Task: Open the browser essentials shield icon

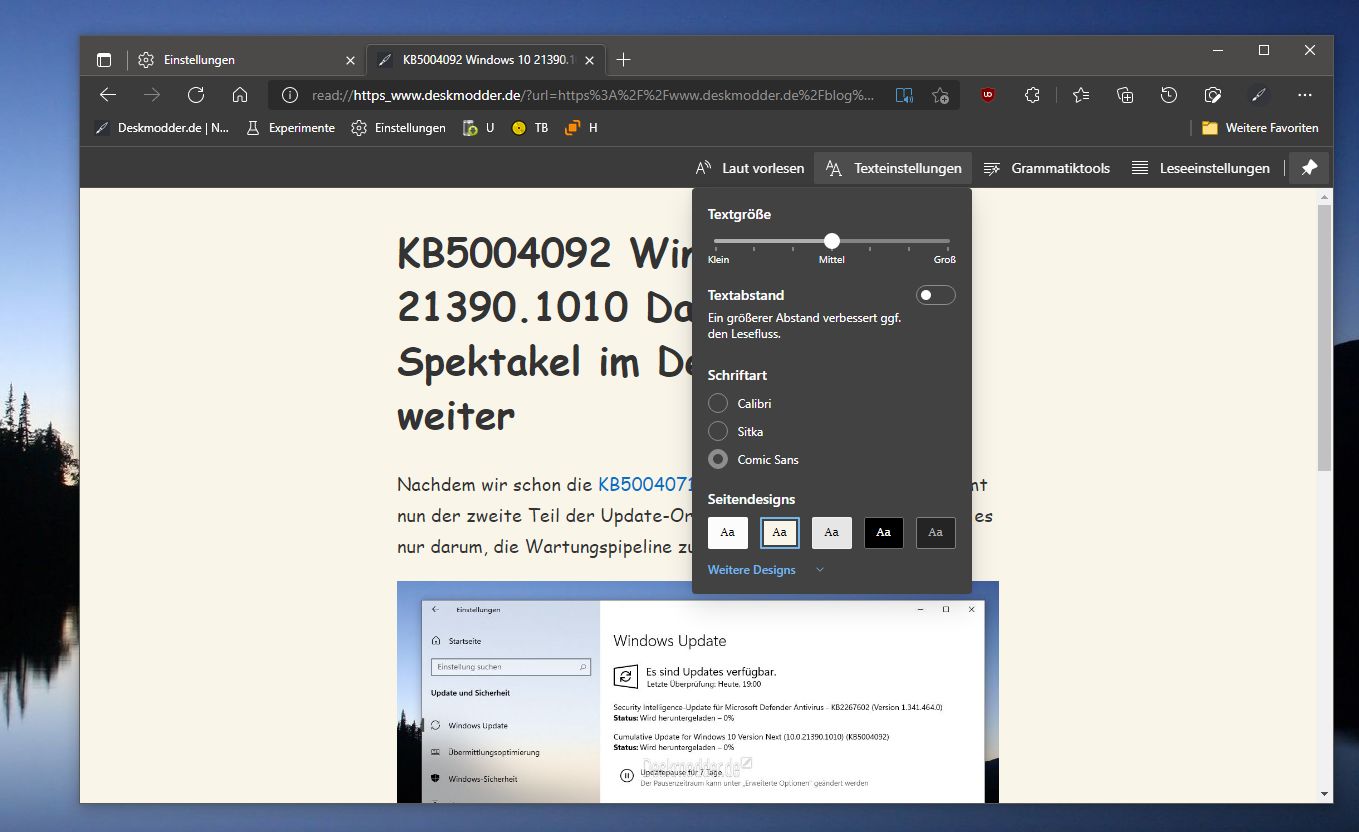Action: pyautogui.click(x=1213, y=95)
